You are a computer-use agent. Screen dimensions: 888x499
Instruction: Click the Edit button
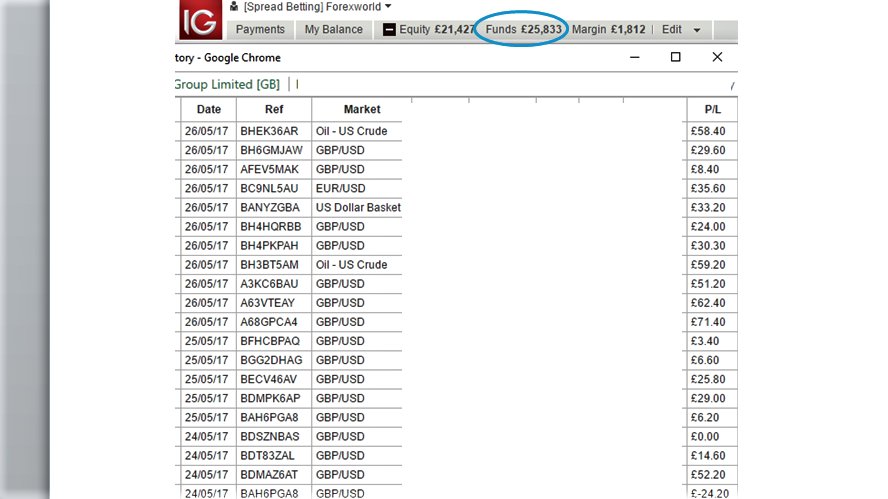pyautogui.click(x=672, y=29)
